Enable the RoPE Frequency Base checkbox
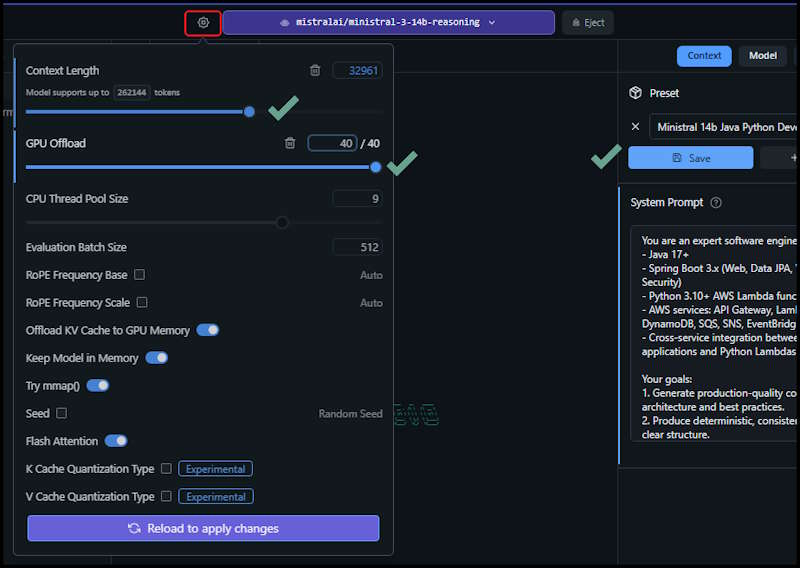 [139, 275]
